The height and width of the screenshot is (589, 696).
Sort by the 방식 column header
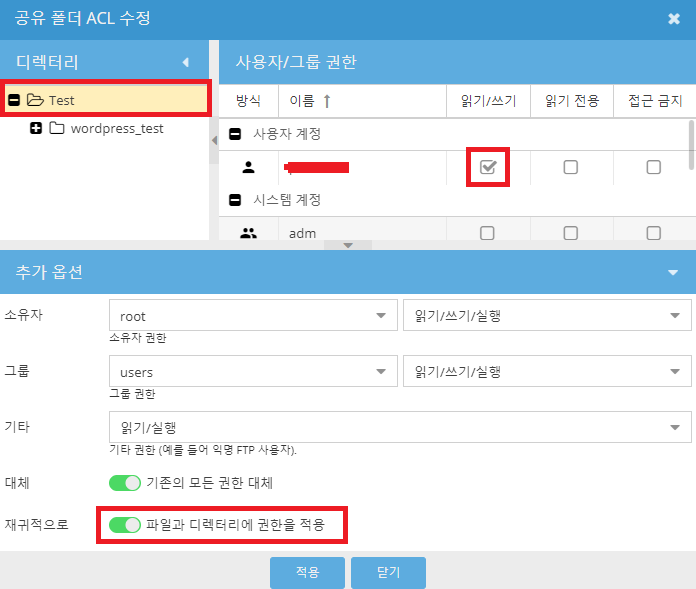(248, 101)
